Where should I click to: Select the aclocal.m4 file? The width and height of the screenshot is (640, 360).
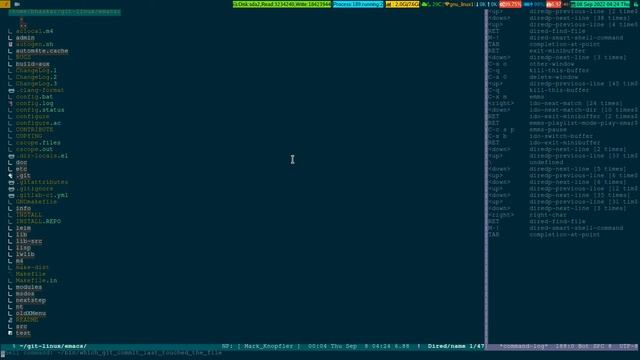coord(35,31)
